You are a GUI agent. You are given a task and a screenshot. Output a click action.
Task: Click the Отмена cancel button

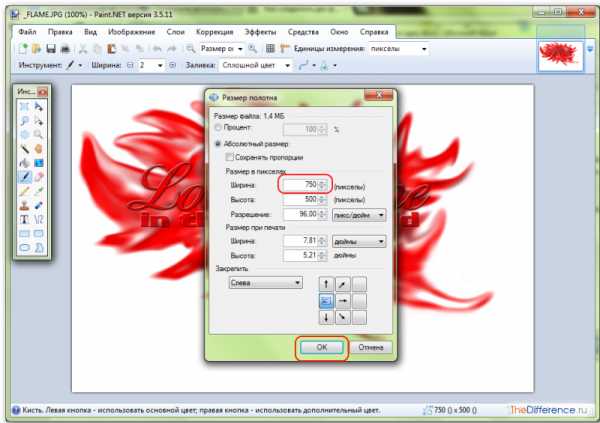point(371,347)
